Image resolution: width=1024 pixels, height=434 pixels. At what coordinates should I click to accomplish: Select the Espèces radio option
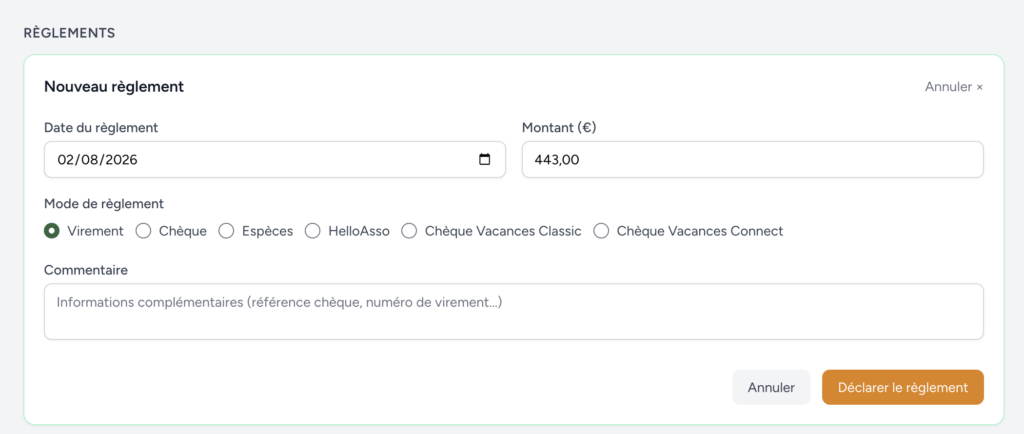pyautogui.click(x=226, y=231)
